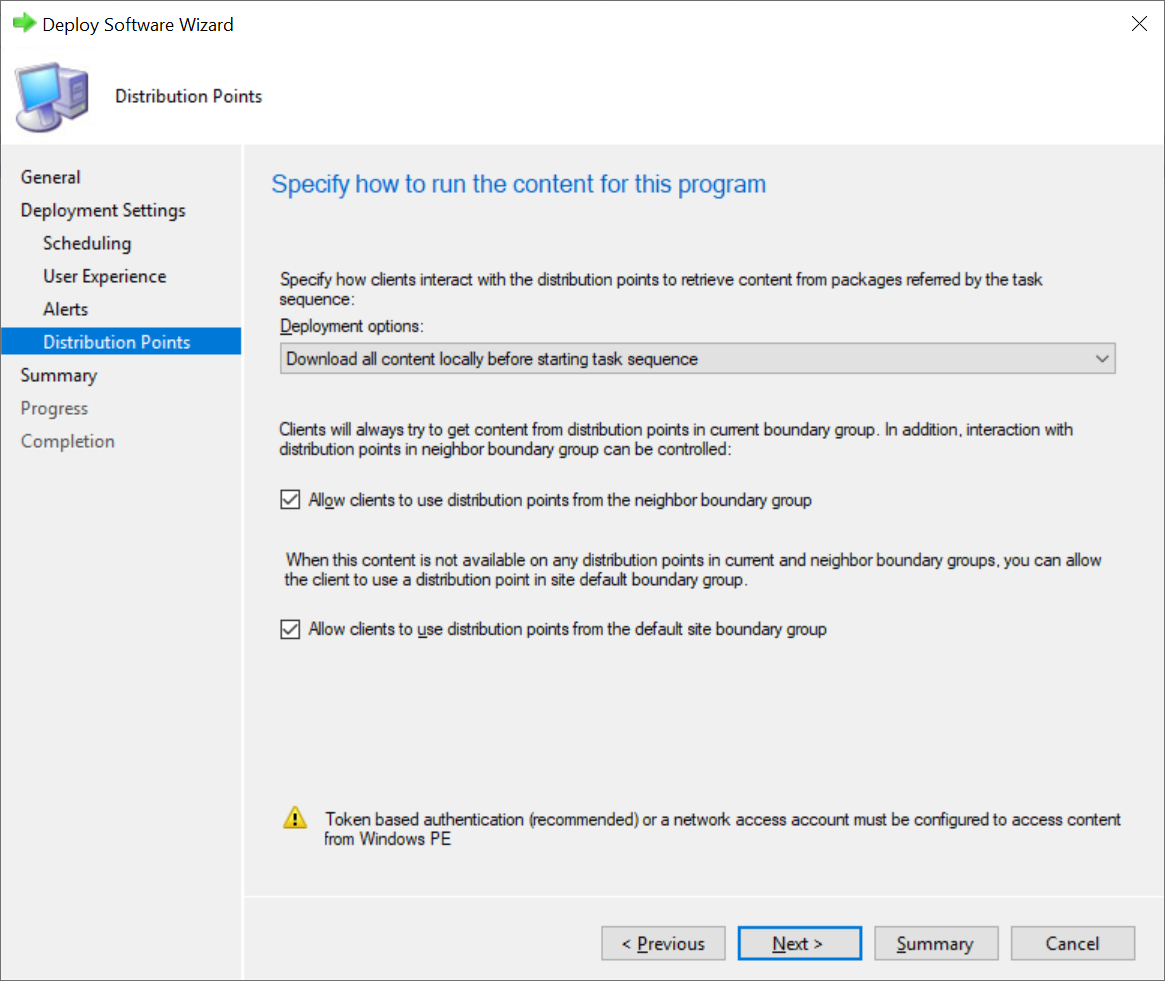Image resolution: width=1165 pixels, height=981 pixels.
Task: Uncheck default site boundary group checkbox
Action: pyautogui.click(x=290, y=629)
